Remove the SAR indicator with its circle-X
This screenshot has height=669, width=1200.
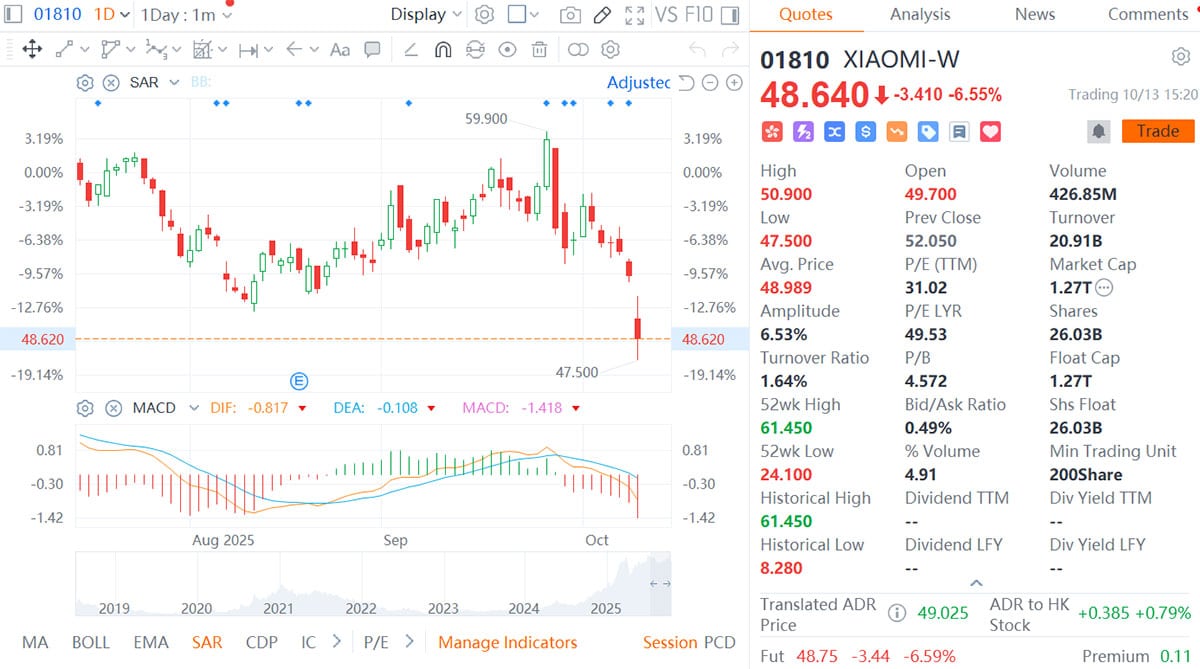pyautogui.click(x=110, y=83)
